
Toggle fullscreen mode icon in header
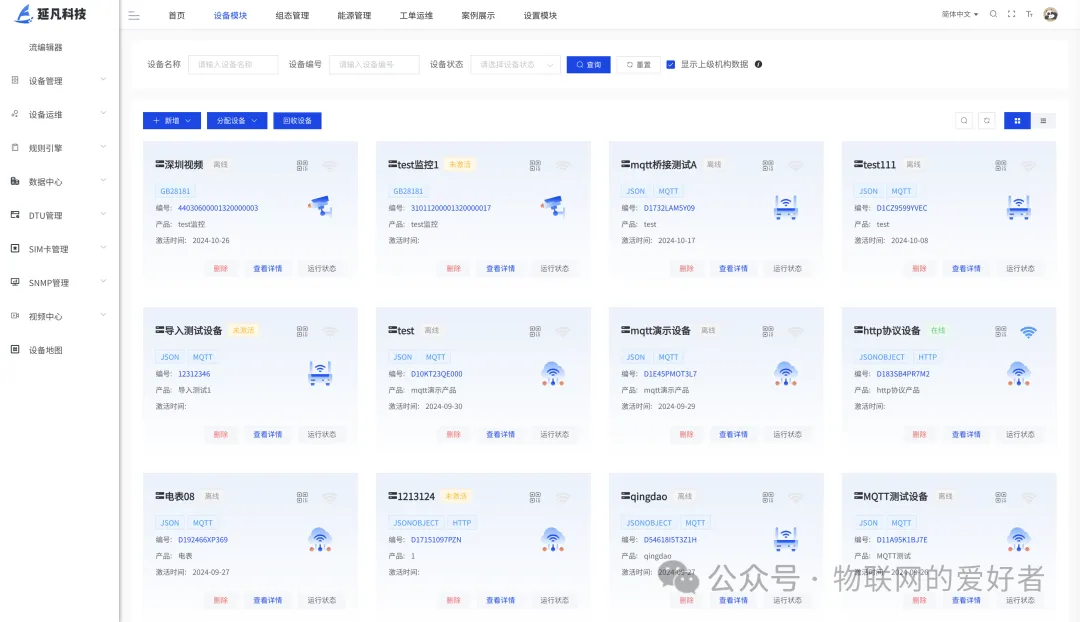1011,14
